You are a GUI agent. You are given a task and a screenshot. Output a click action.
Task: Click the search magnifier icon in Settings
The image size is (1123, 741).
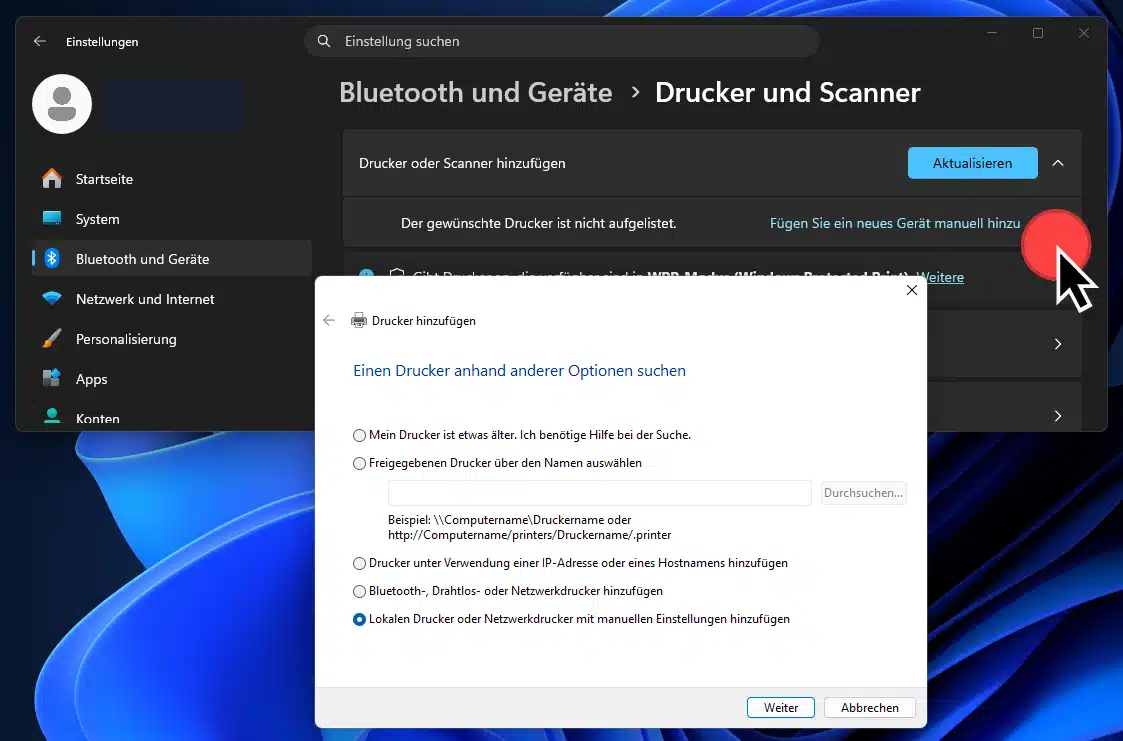click(x=324, y=42)
